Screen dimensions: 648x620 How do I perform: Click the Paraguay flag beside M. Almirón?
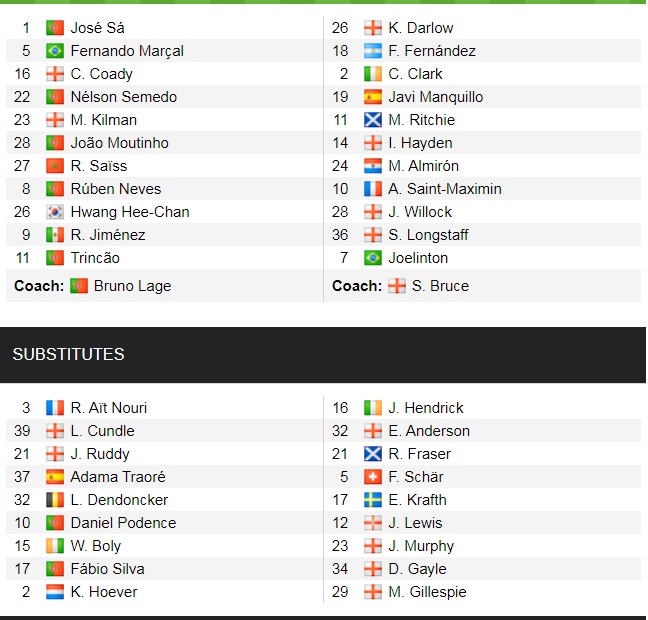point(372,166)
